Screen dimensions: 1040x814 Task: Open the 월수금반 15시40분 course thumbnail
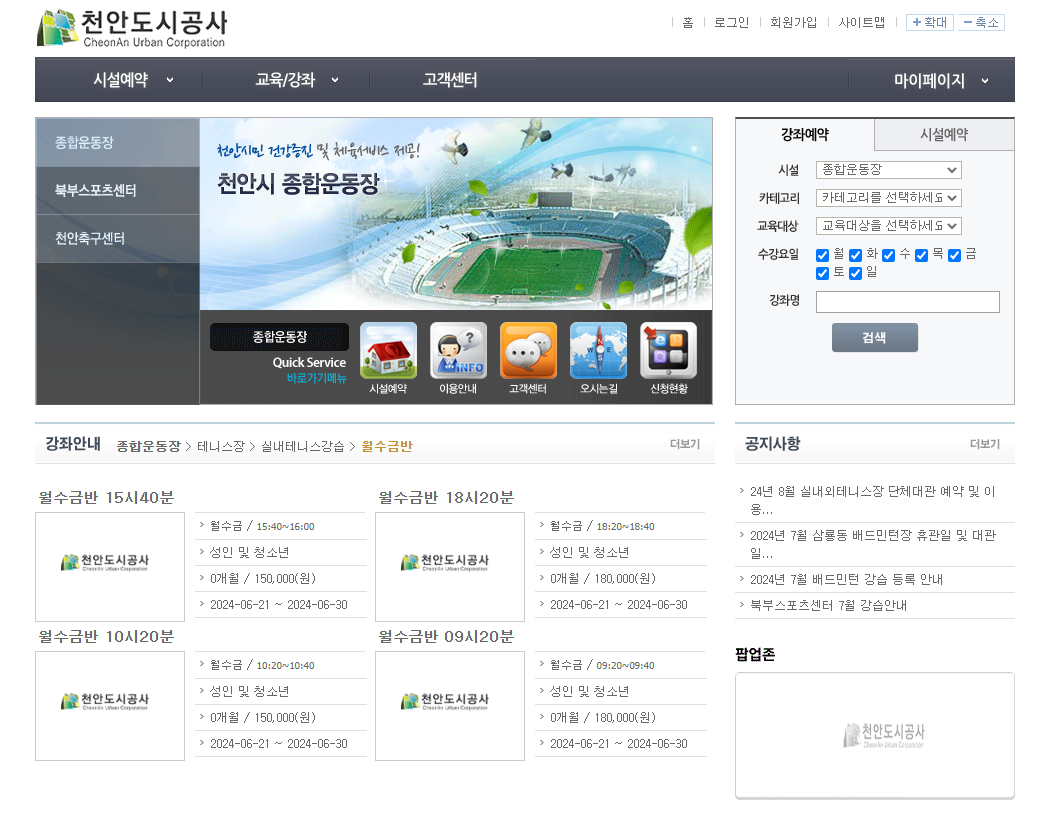pos(110,567)
